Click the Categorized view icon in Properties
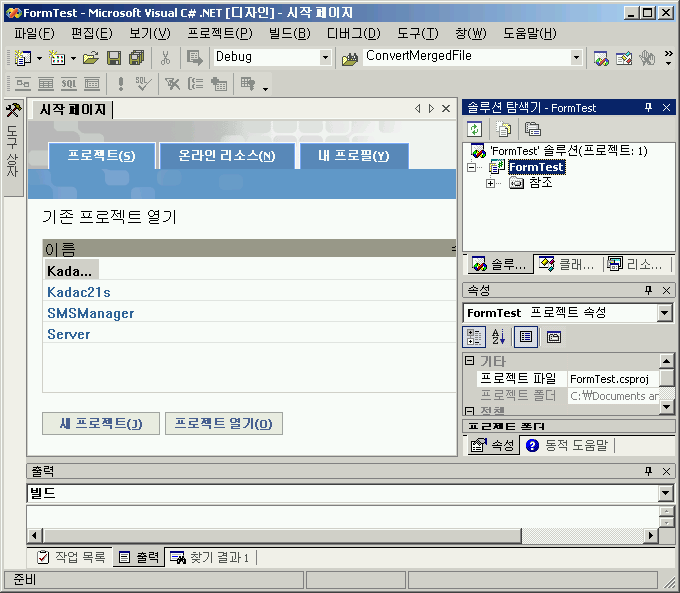The width and height of the screenshot is (680, 593). click(474, 337)
